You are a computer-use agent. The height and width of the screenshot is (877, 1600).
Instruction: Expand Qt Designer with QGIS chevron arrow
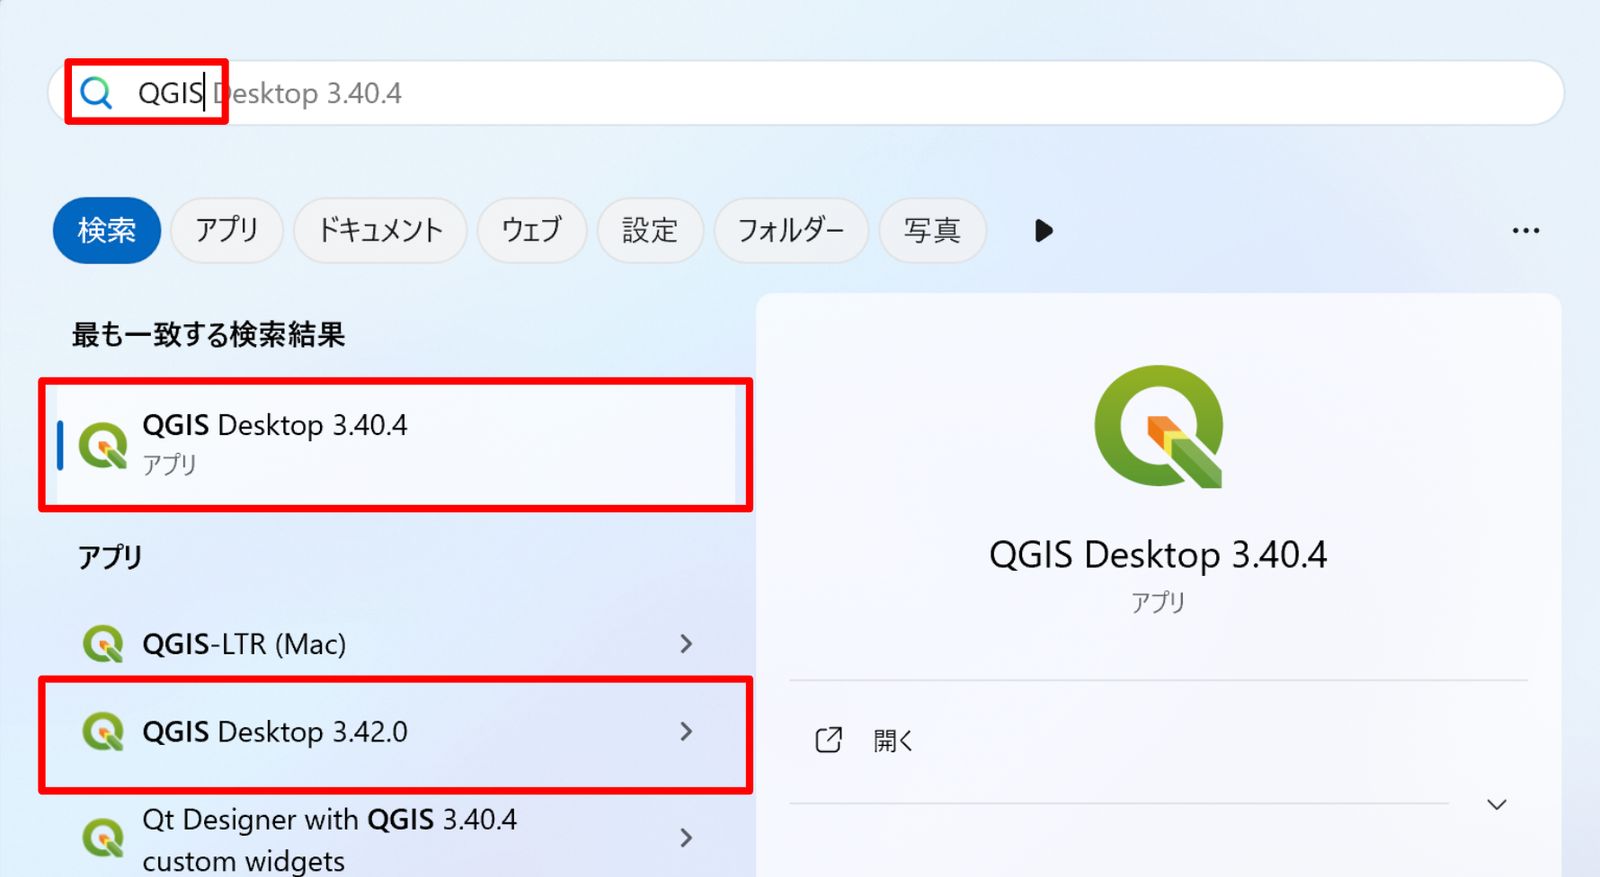point(686,838)
